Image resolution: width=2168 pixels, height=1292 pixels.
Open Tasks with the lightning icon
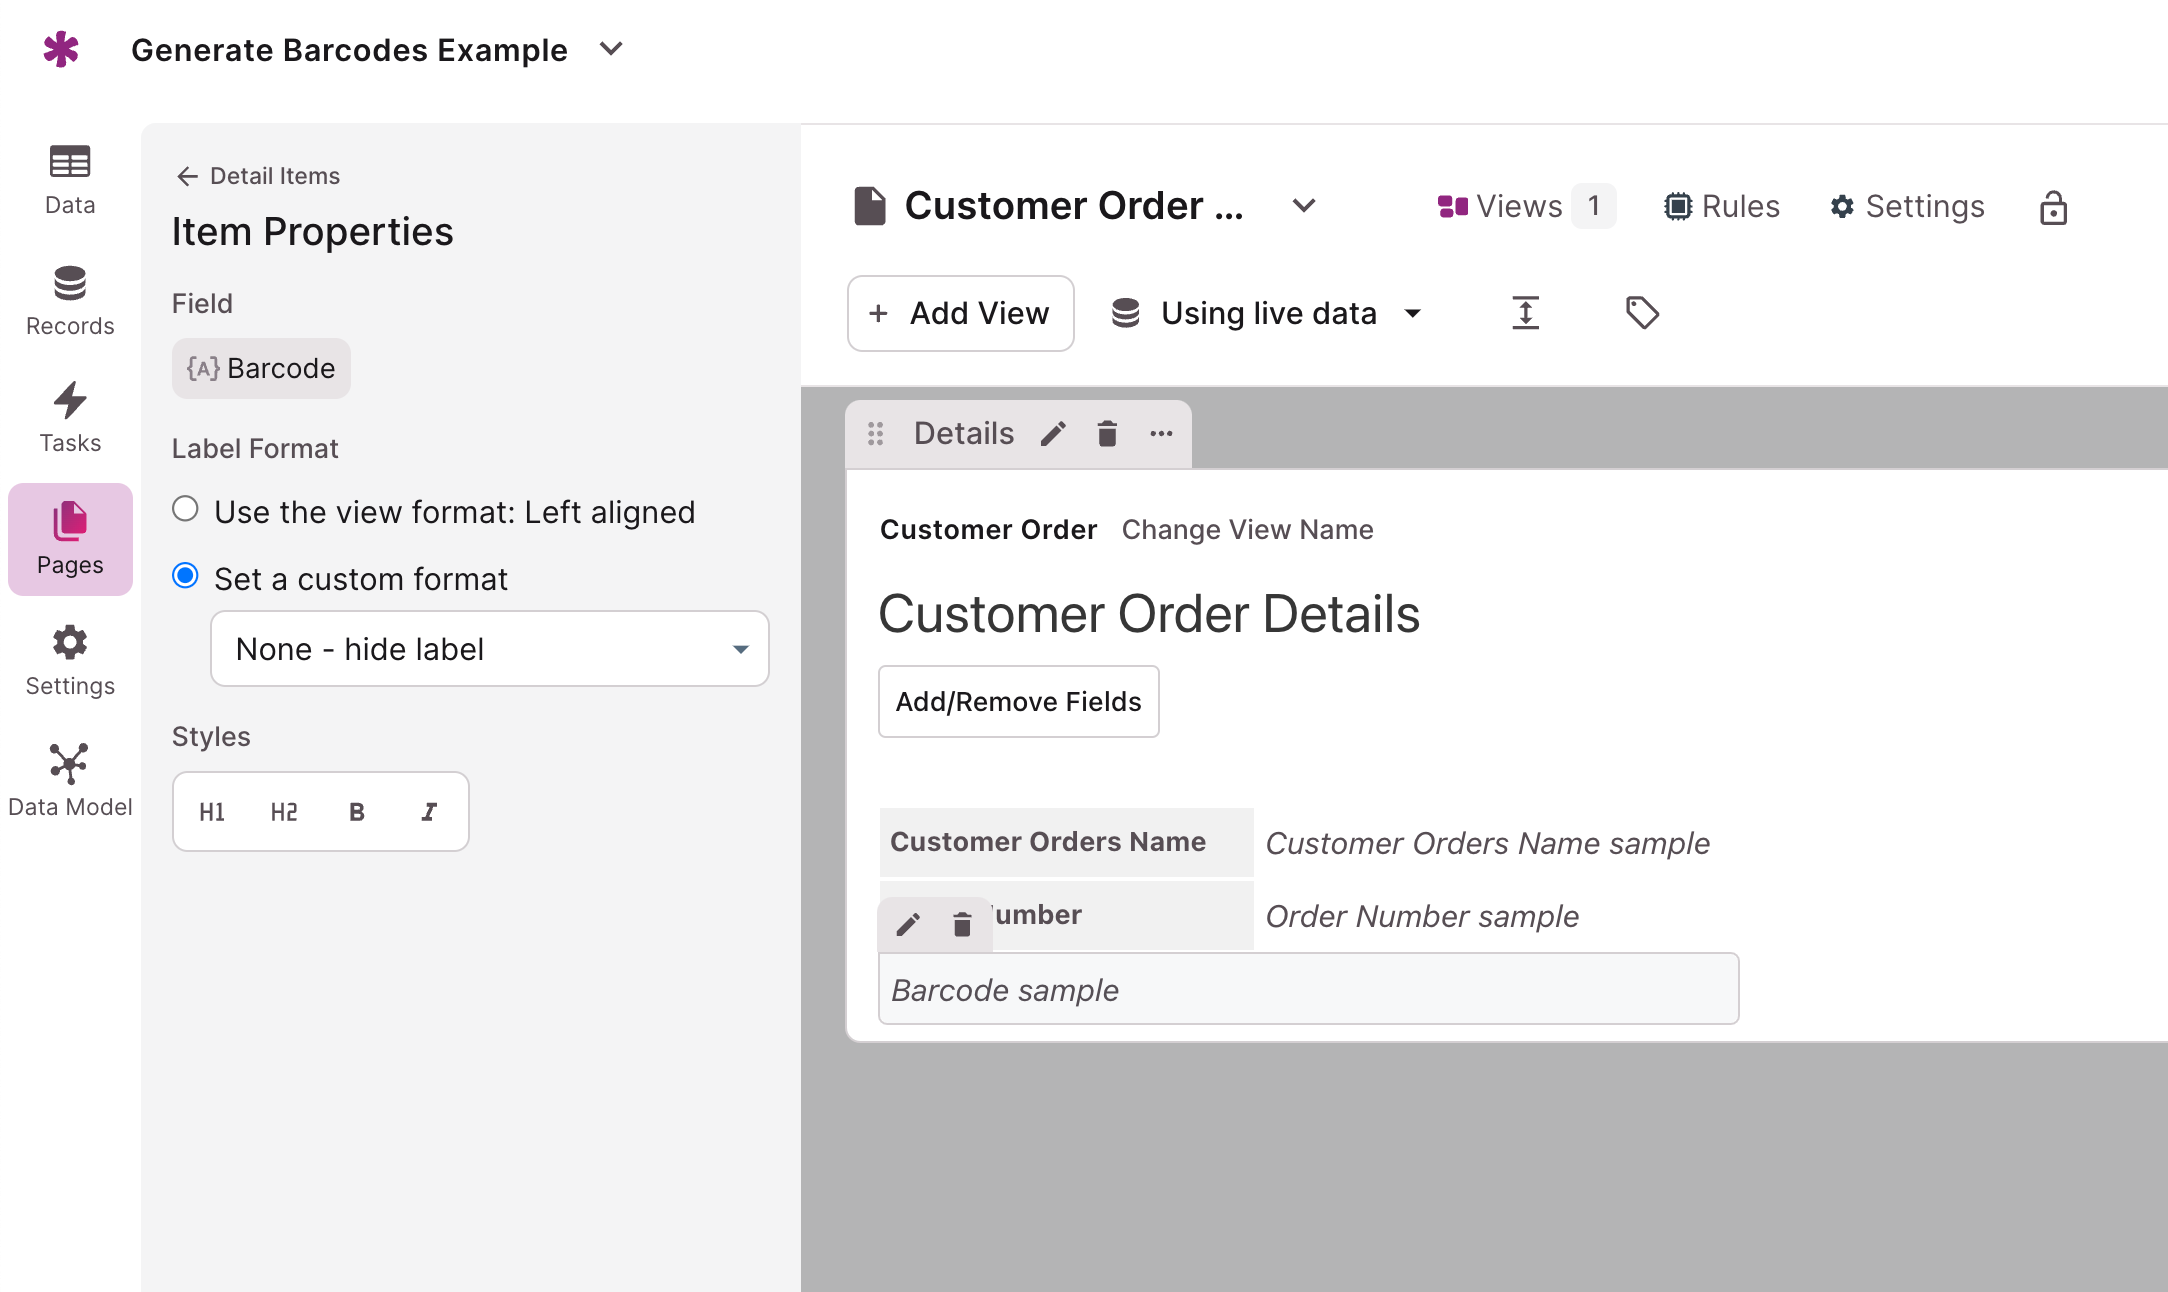click(x=70, y=418)
